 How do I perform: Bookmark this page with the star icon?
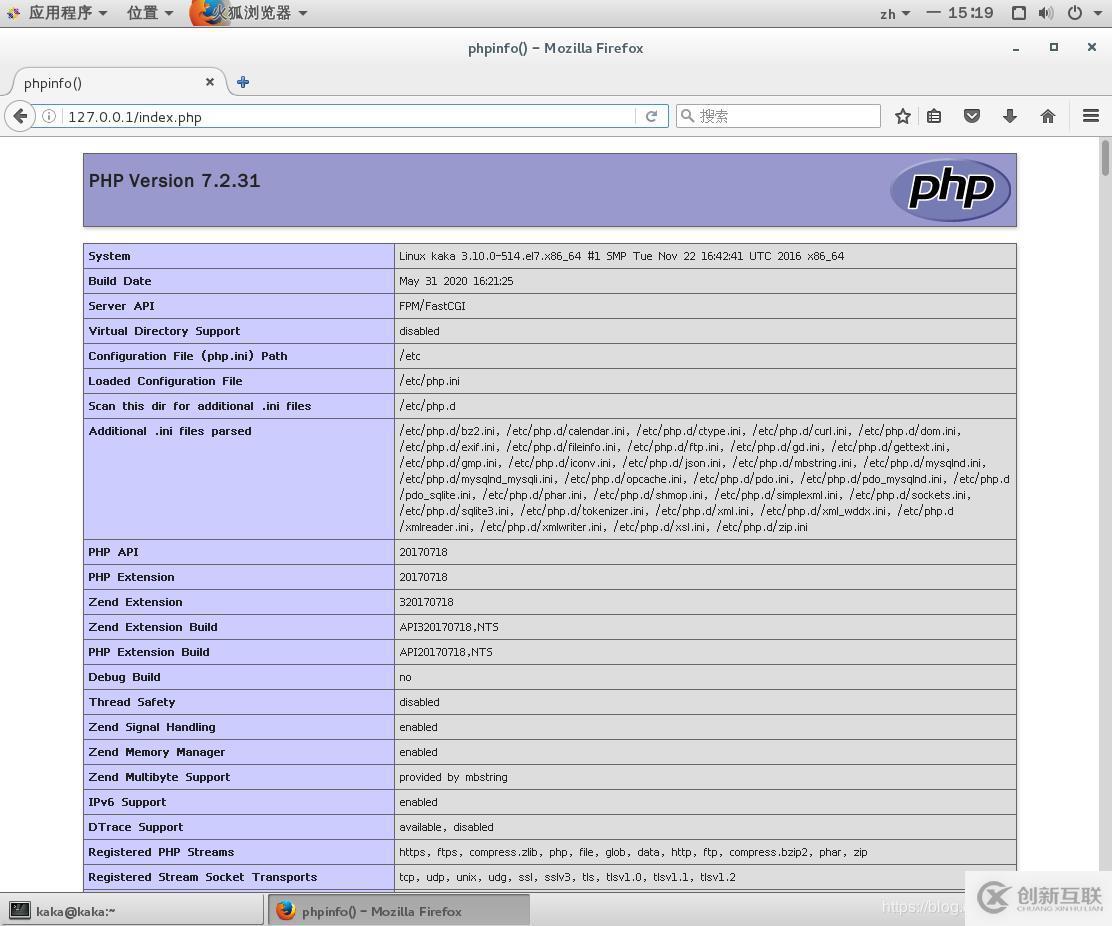pyautogui.click(x=902, y=116)
